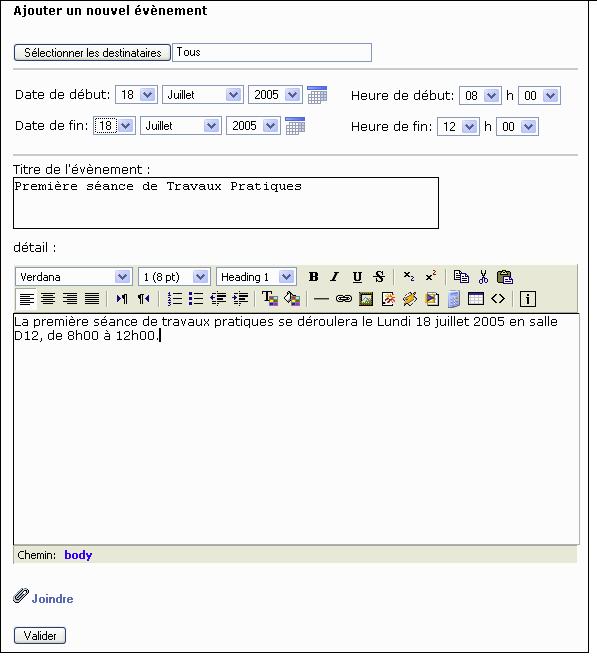Insert a table into the detail text

click(x=476, y=299)
